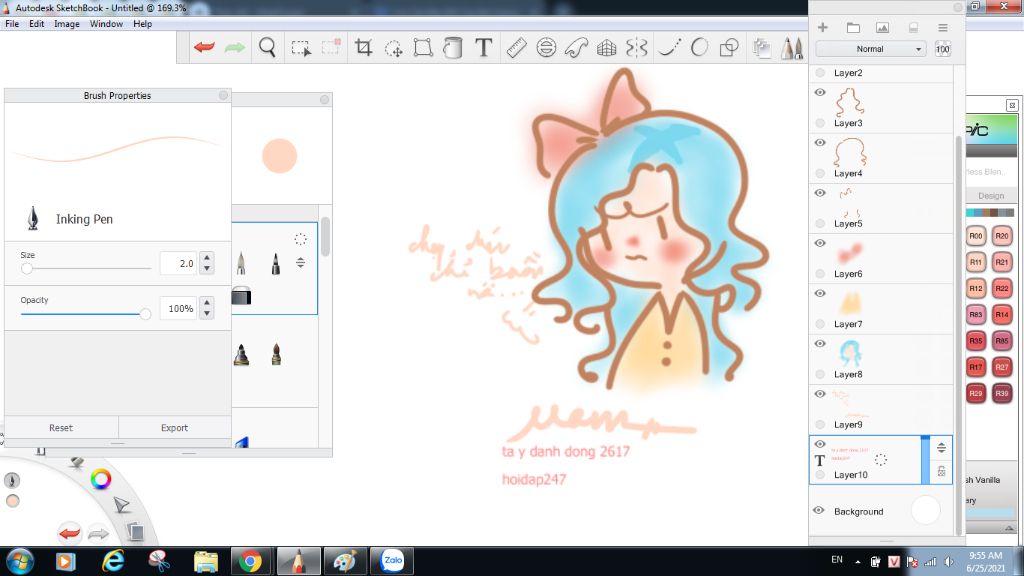Click the green Redo arrow in top toolbar
The image size is (1024, 576).
234,47
